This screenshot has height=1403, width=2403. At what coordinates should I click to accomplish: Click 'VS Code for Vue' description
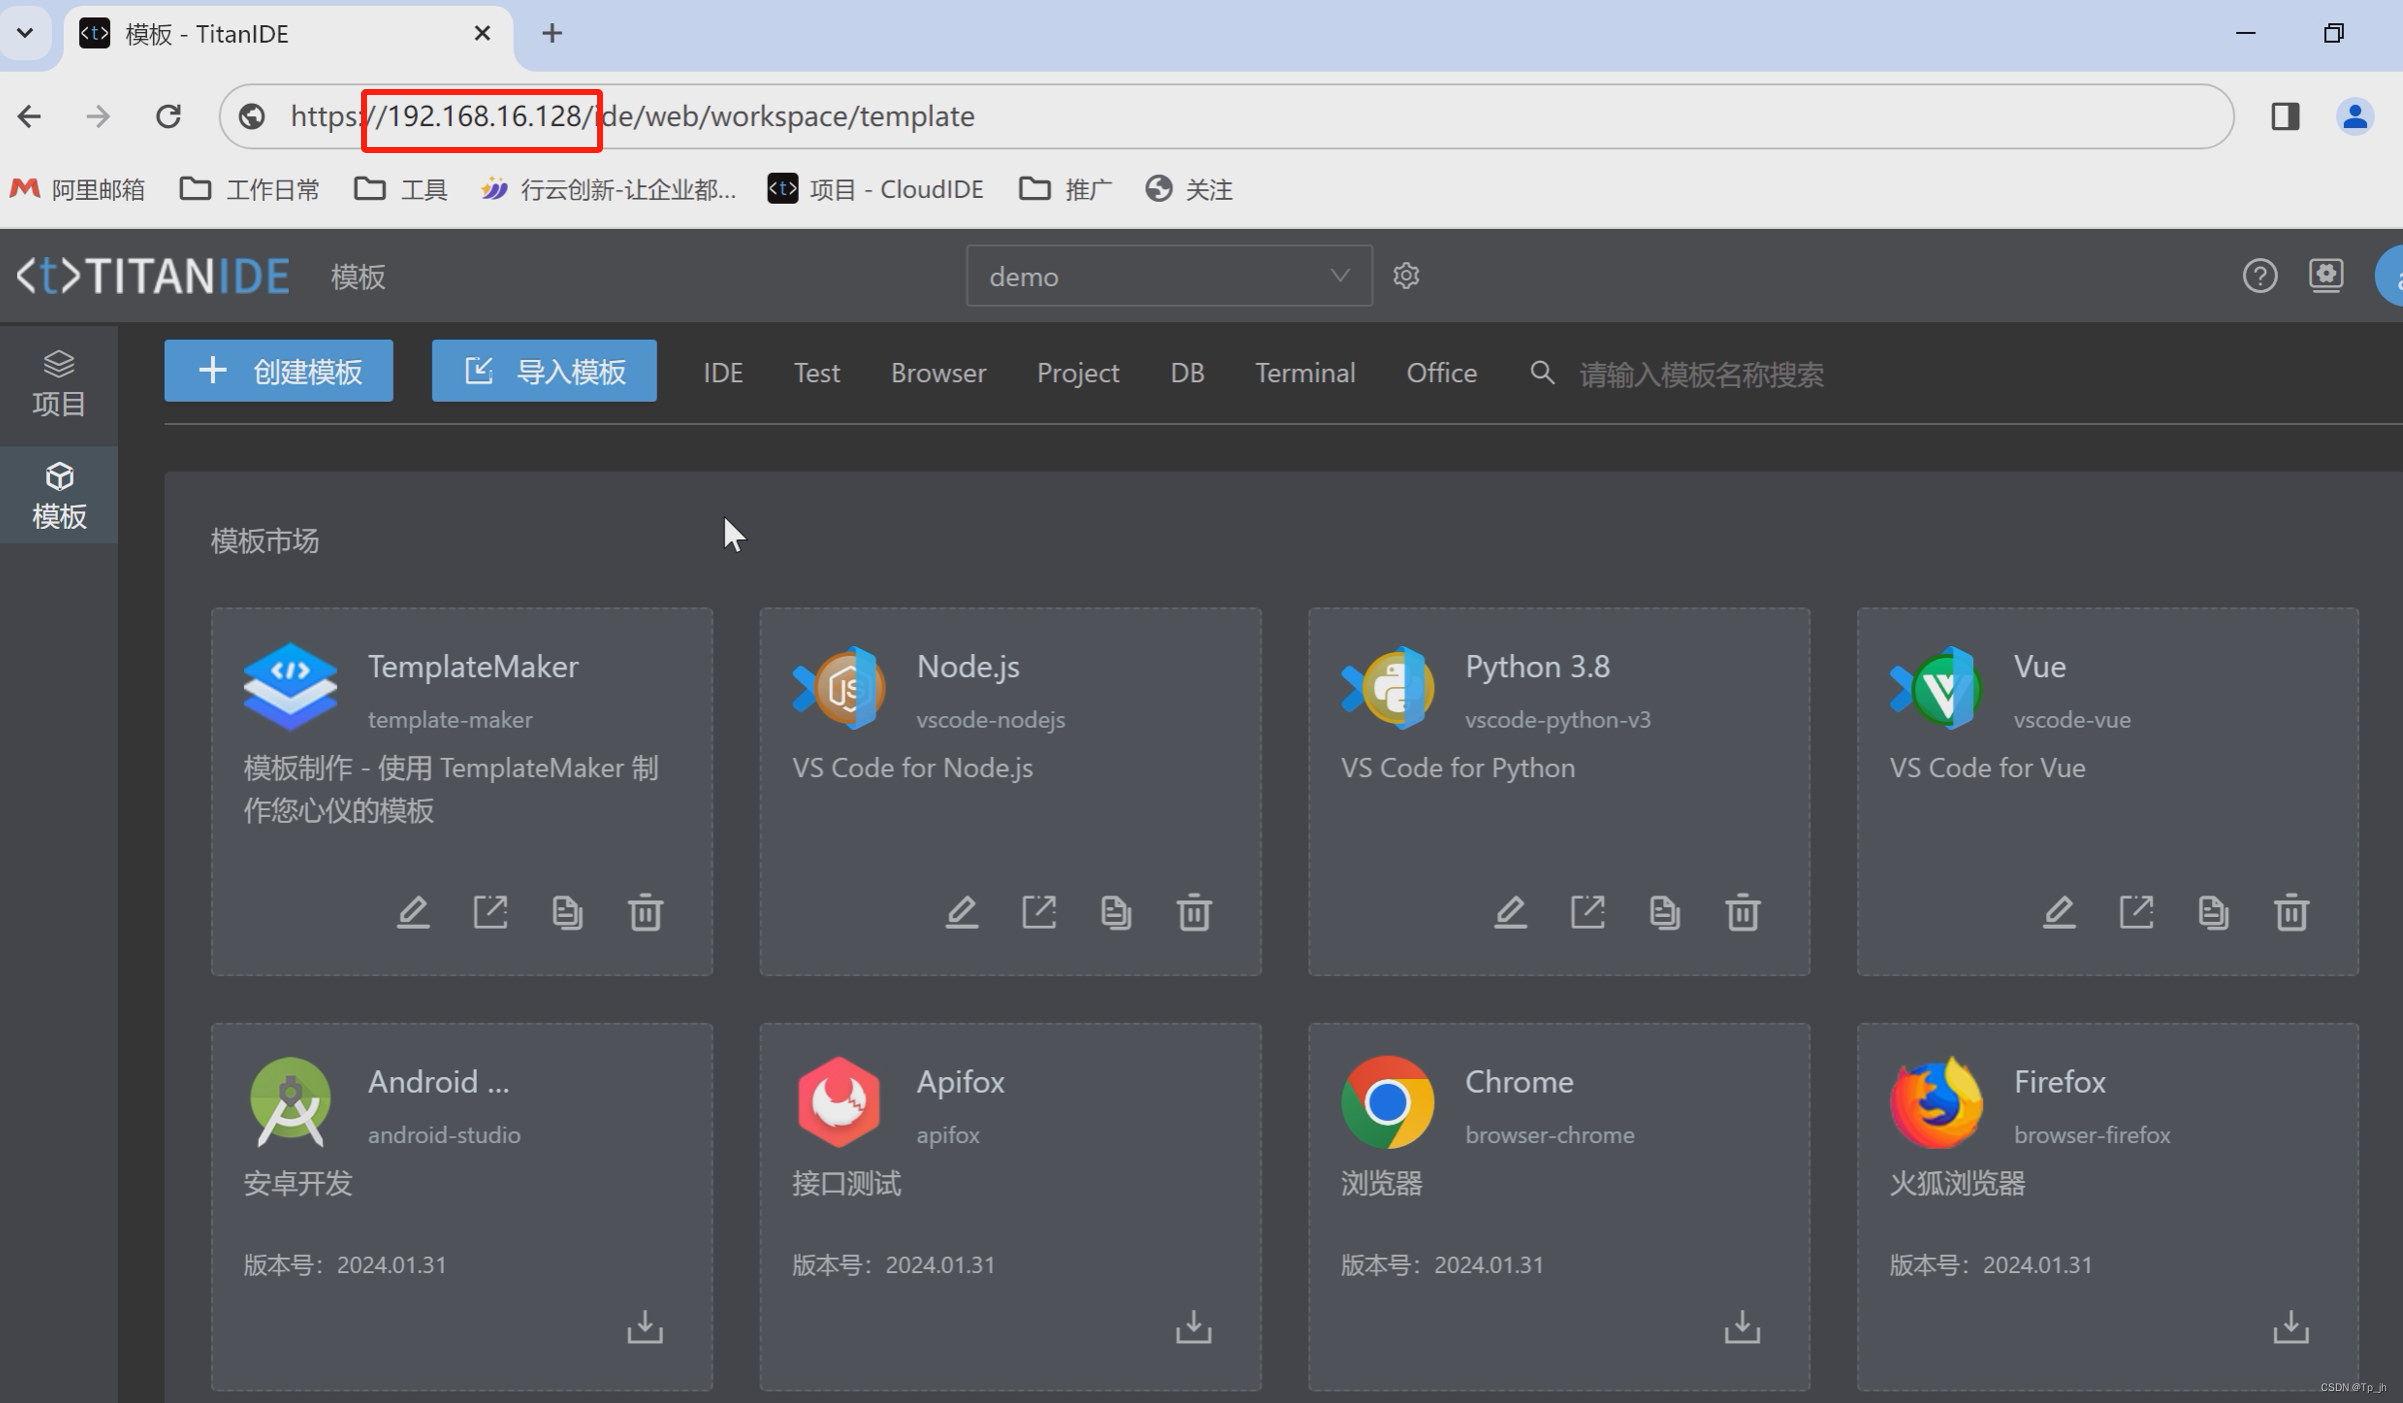coord(1987,767)
